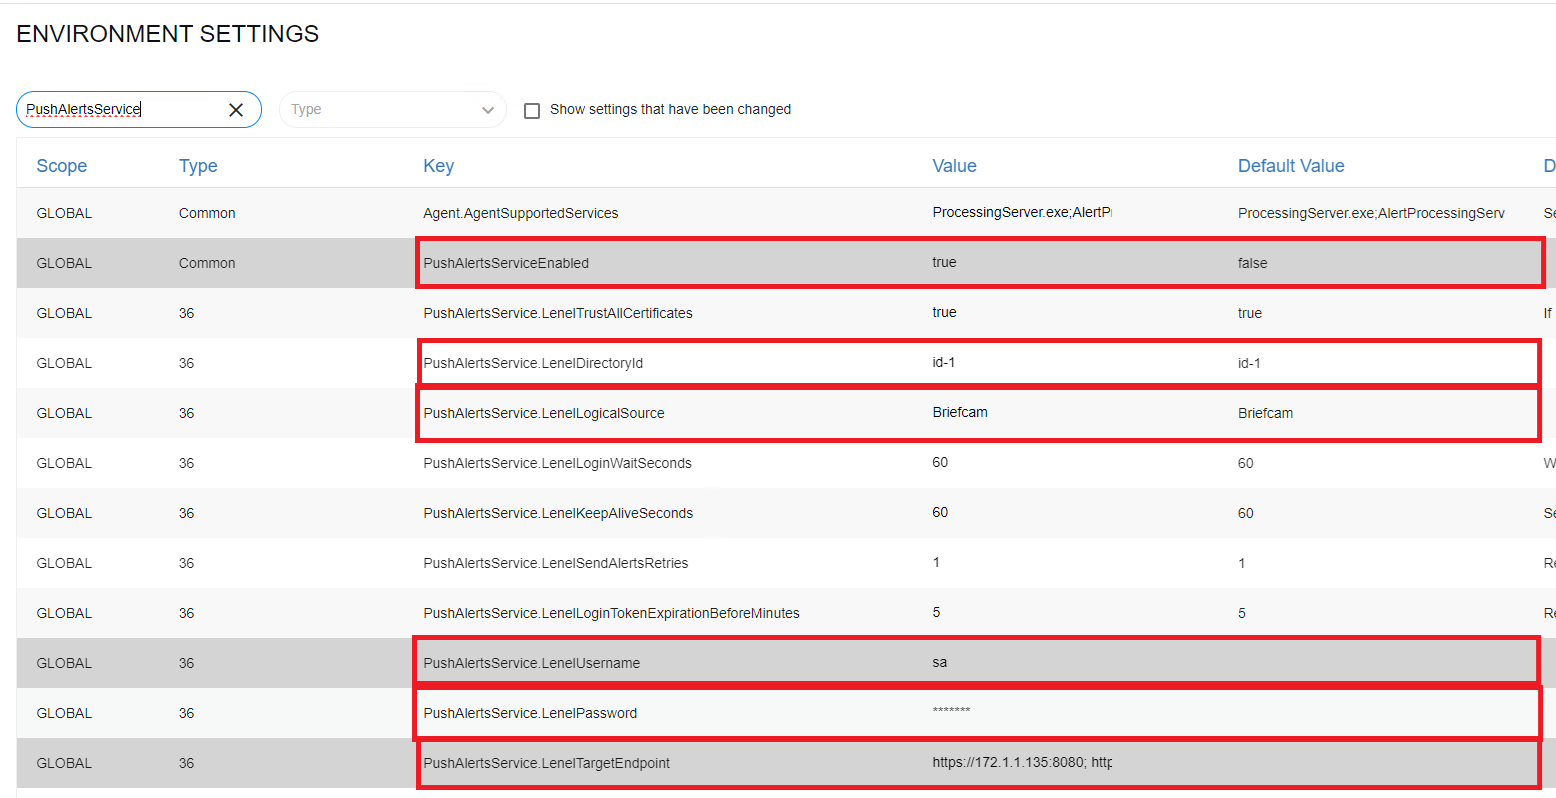Sort by the Scope column header

[x=62, y=166]
